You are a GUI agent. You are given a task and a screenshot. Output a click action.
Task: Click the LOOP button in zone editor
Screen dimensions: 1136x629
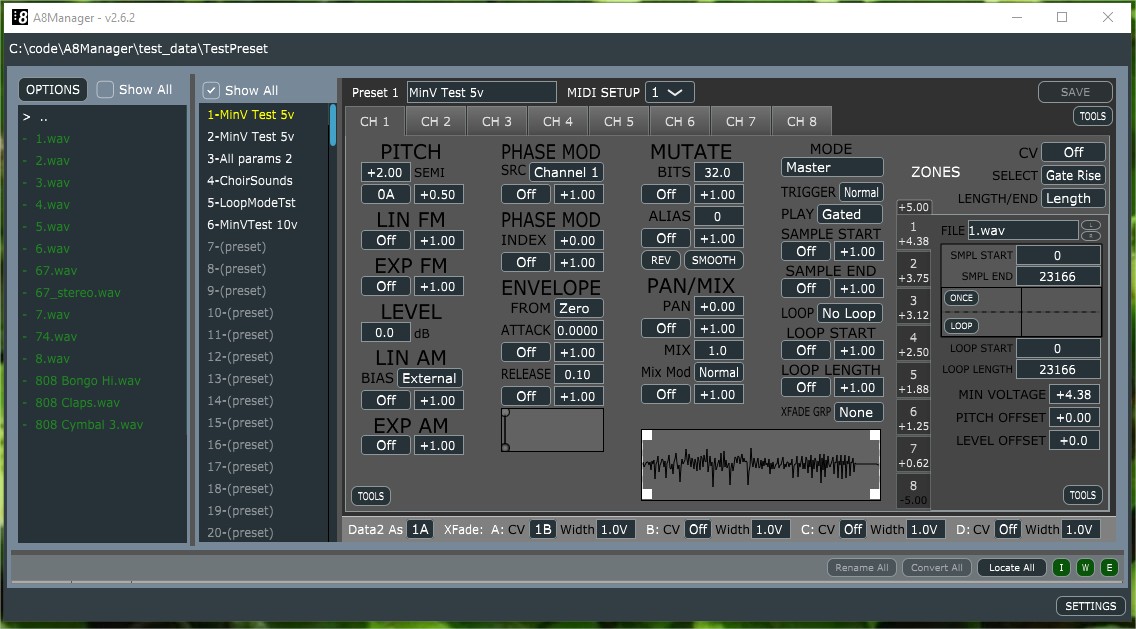tap(961, 326)
